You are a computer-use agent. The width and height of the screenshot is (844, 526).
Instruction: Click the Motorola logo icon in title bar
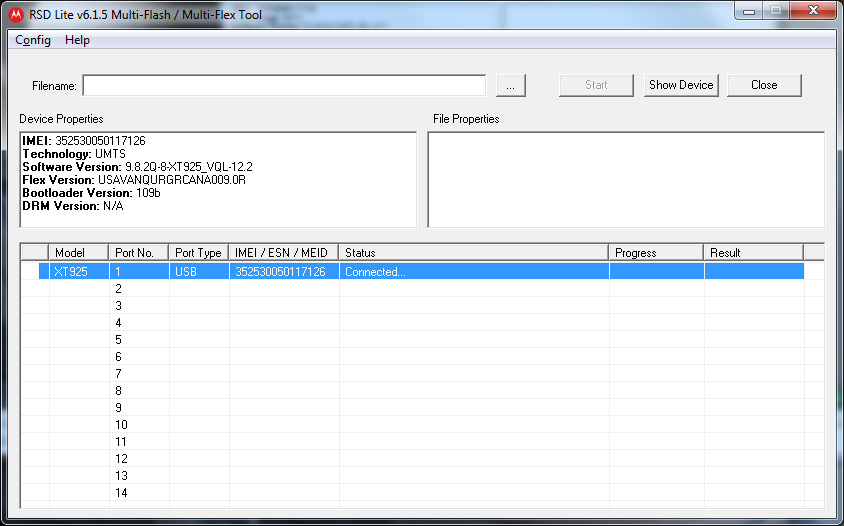coord(16,15)
